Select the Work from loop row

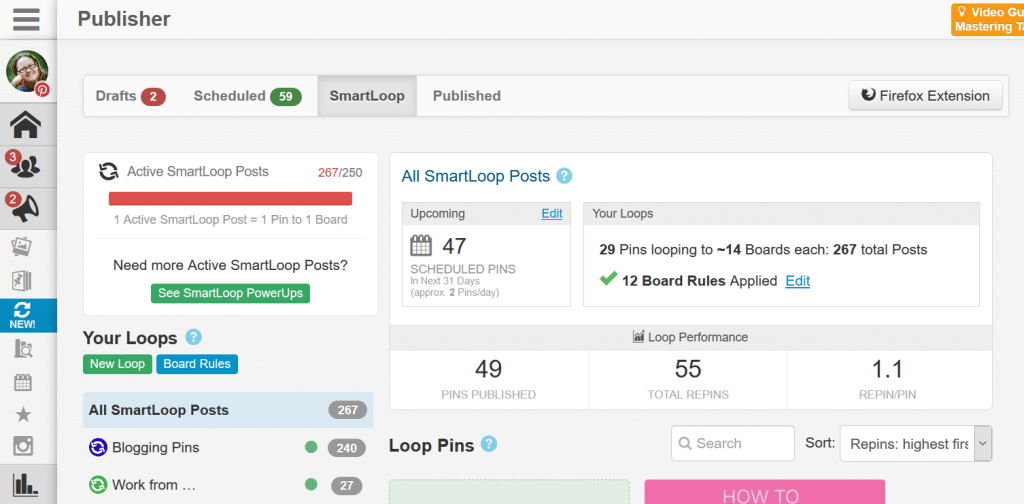click(228, 484)
